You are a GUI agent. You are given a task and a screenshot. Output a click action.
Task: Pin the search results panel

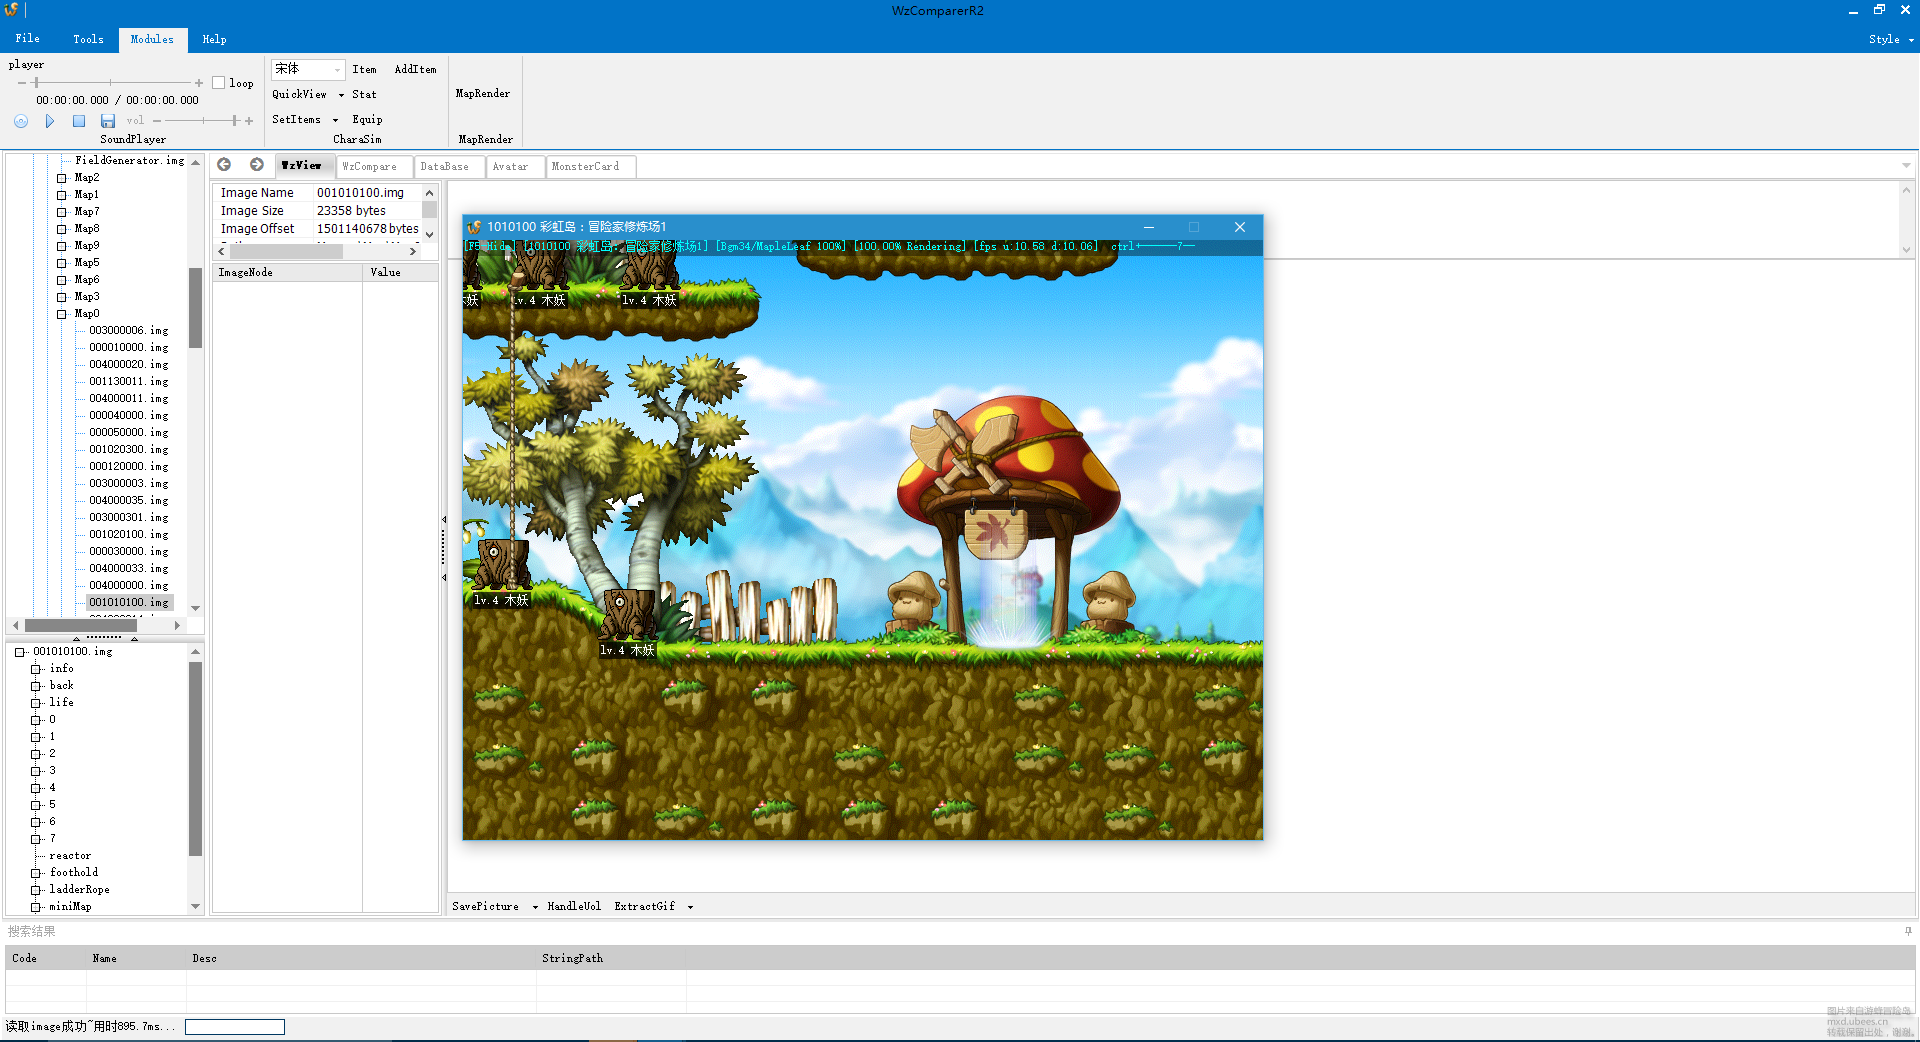coord(1908,931)
